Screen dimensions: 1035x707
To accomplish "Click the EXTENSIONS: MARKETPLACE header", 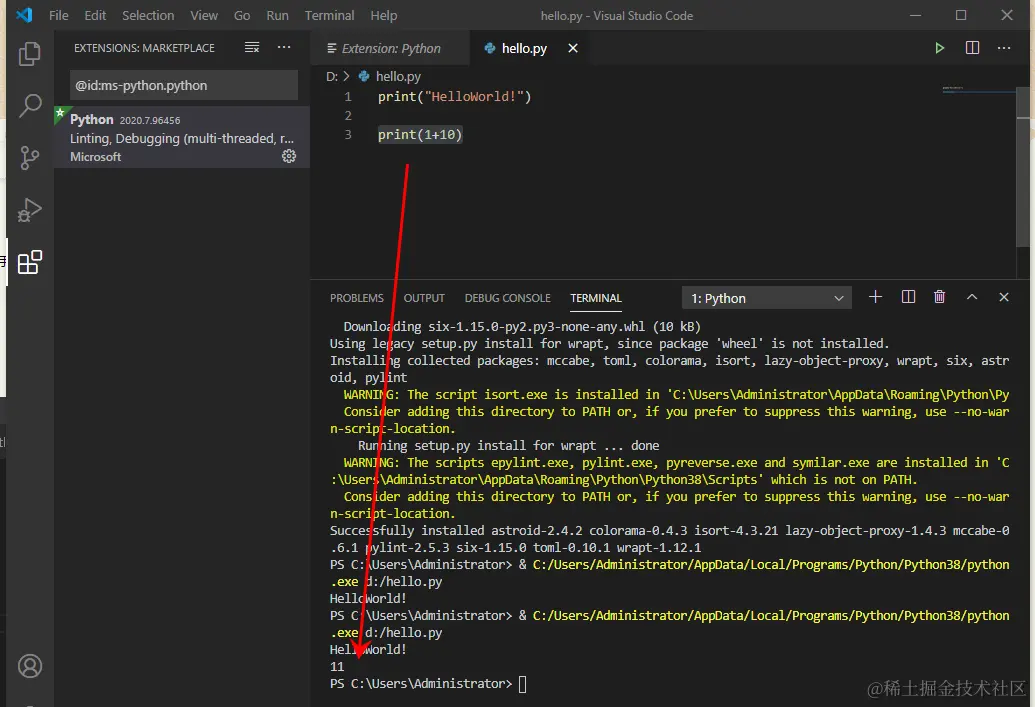I will (x=144, y=48).
